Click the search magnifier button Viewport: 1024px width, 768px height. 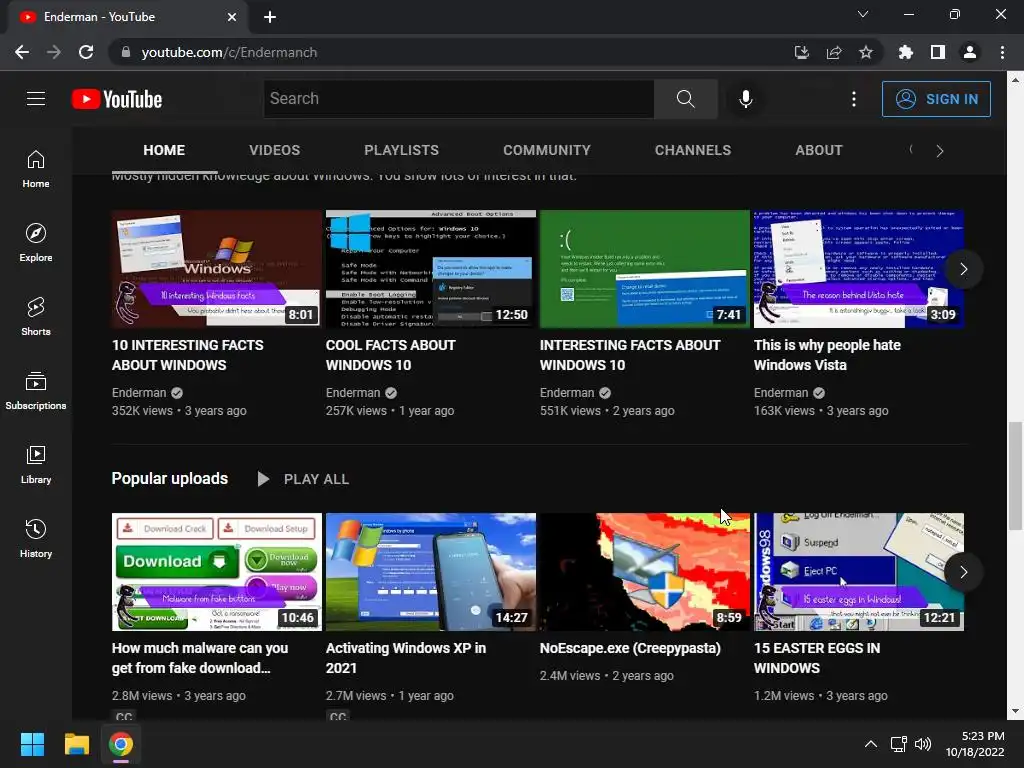686,99
